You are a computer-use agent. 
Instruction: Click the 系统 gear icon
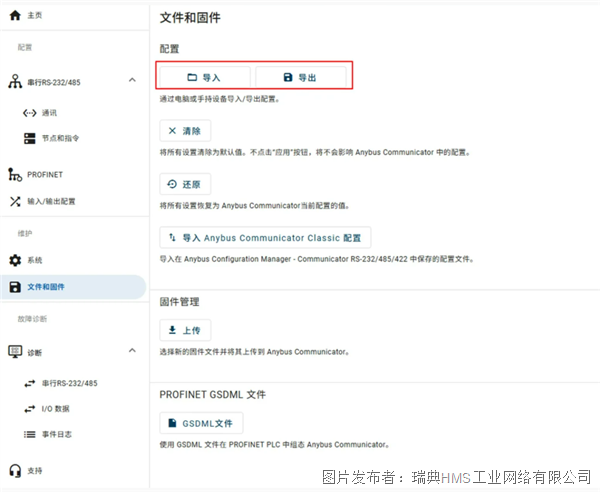(15, 260)
